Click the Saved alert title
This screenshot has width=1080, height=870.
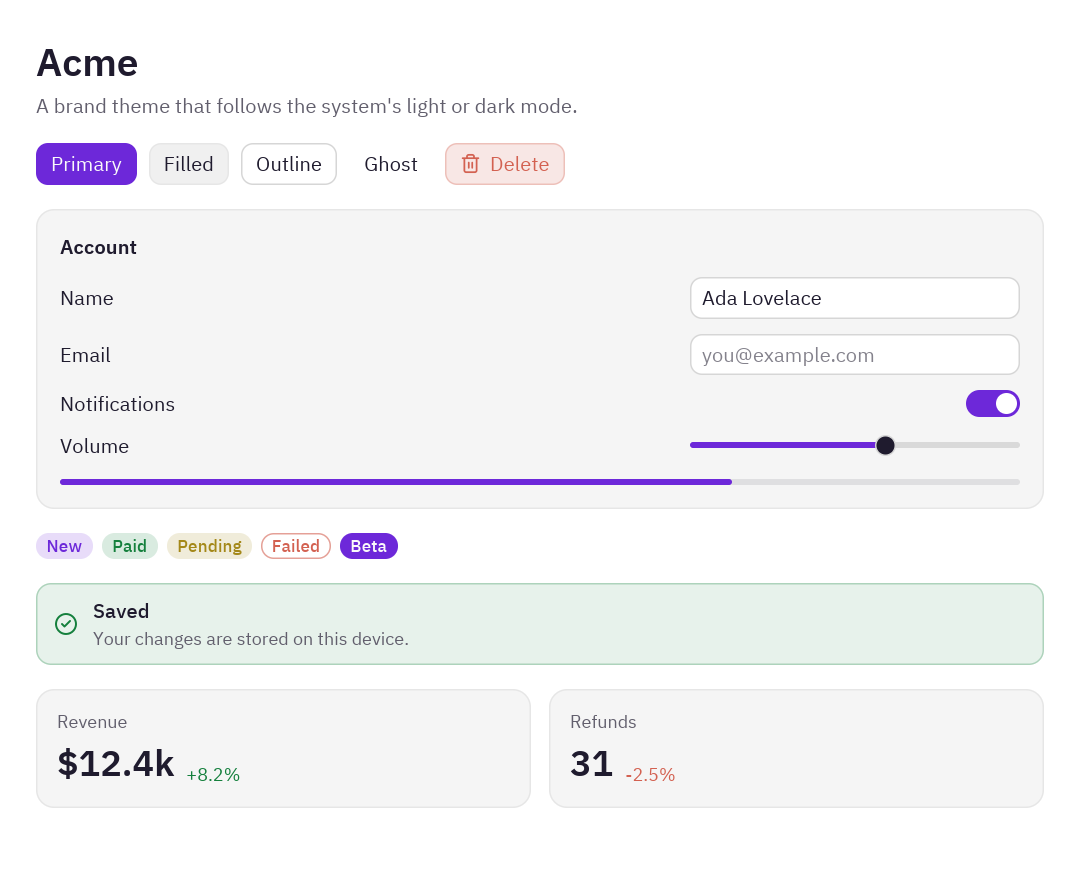[121, 611]
